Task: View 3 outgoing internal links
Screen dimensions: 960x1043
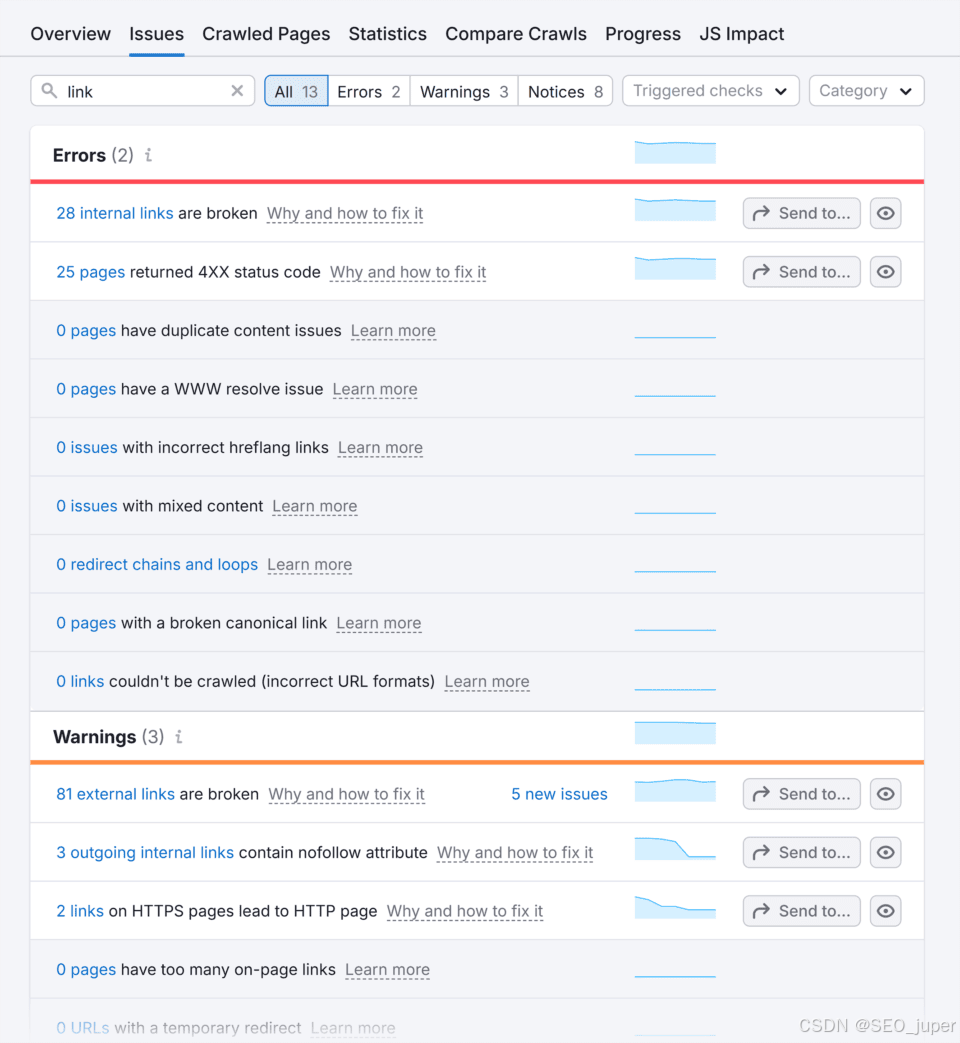Action: pos(145,853)
